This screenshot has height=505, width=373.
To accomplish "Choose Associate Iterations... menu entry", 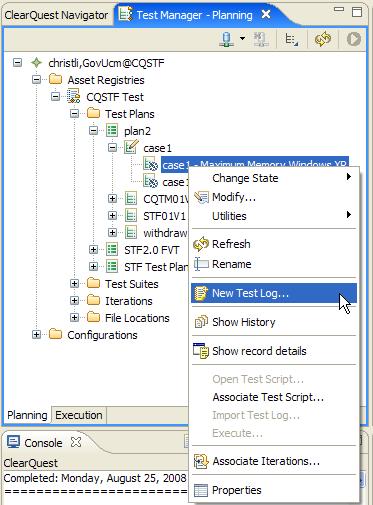I will pos(274,461).
